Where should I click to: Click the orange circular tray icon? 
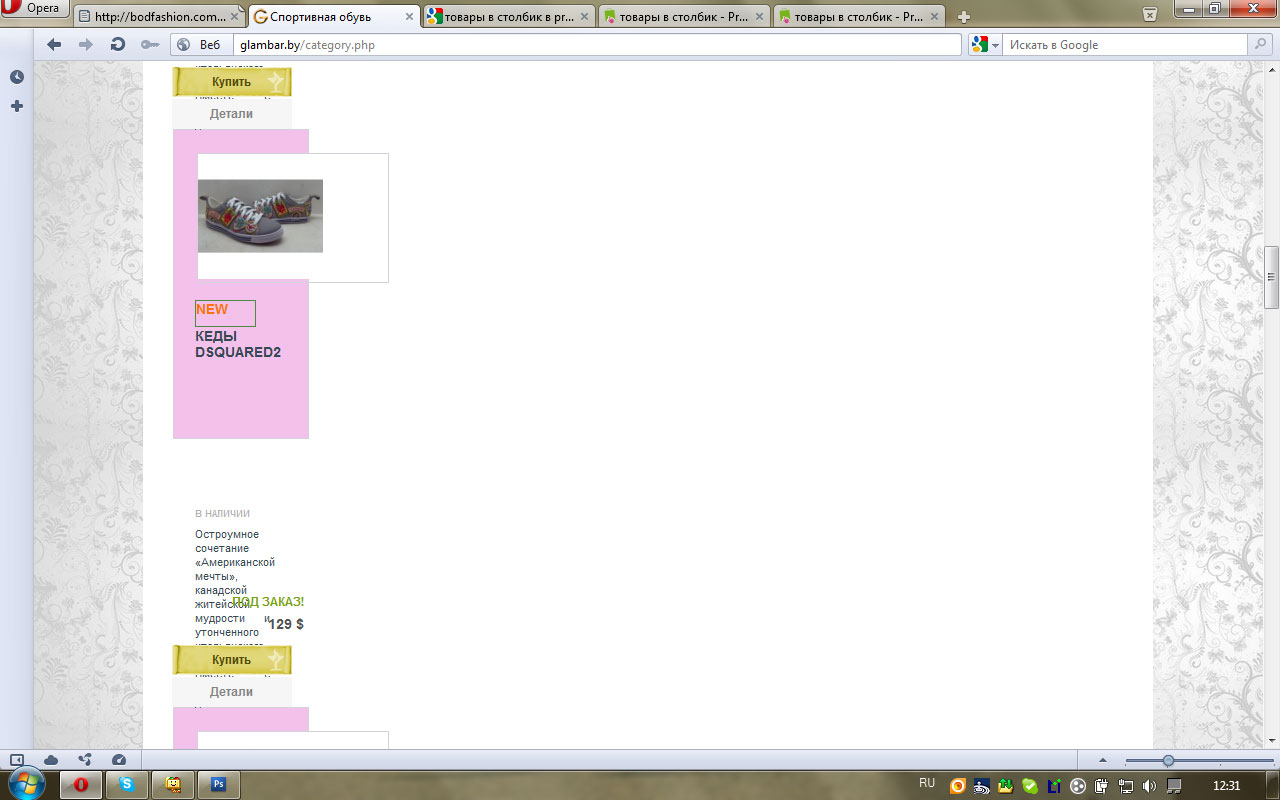coord(957,786)
